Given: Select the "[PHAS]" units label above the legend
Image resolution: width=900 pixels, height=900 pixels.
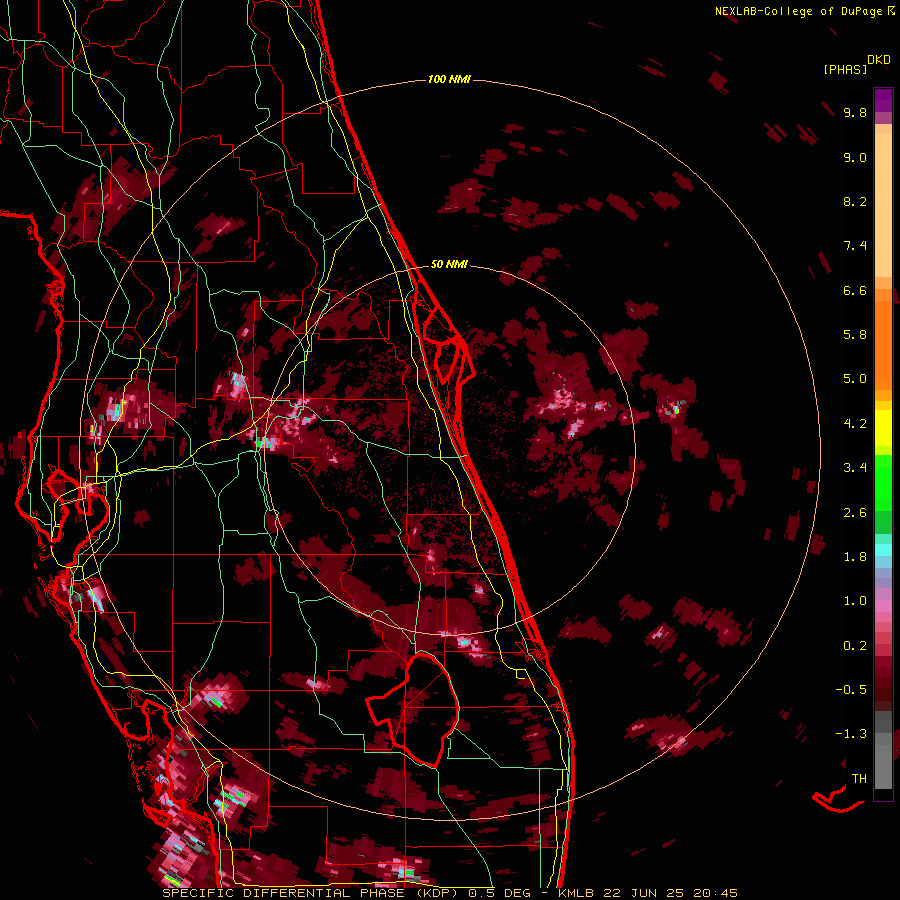Looking at the screenshot, I should pyautogui.click(x=845, y=69).
